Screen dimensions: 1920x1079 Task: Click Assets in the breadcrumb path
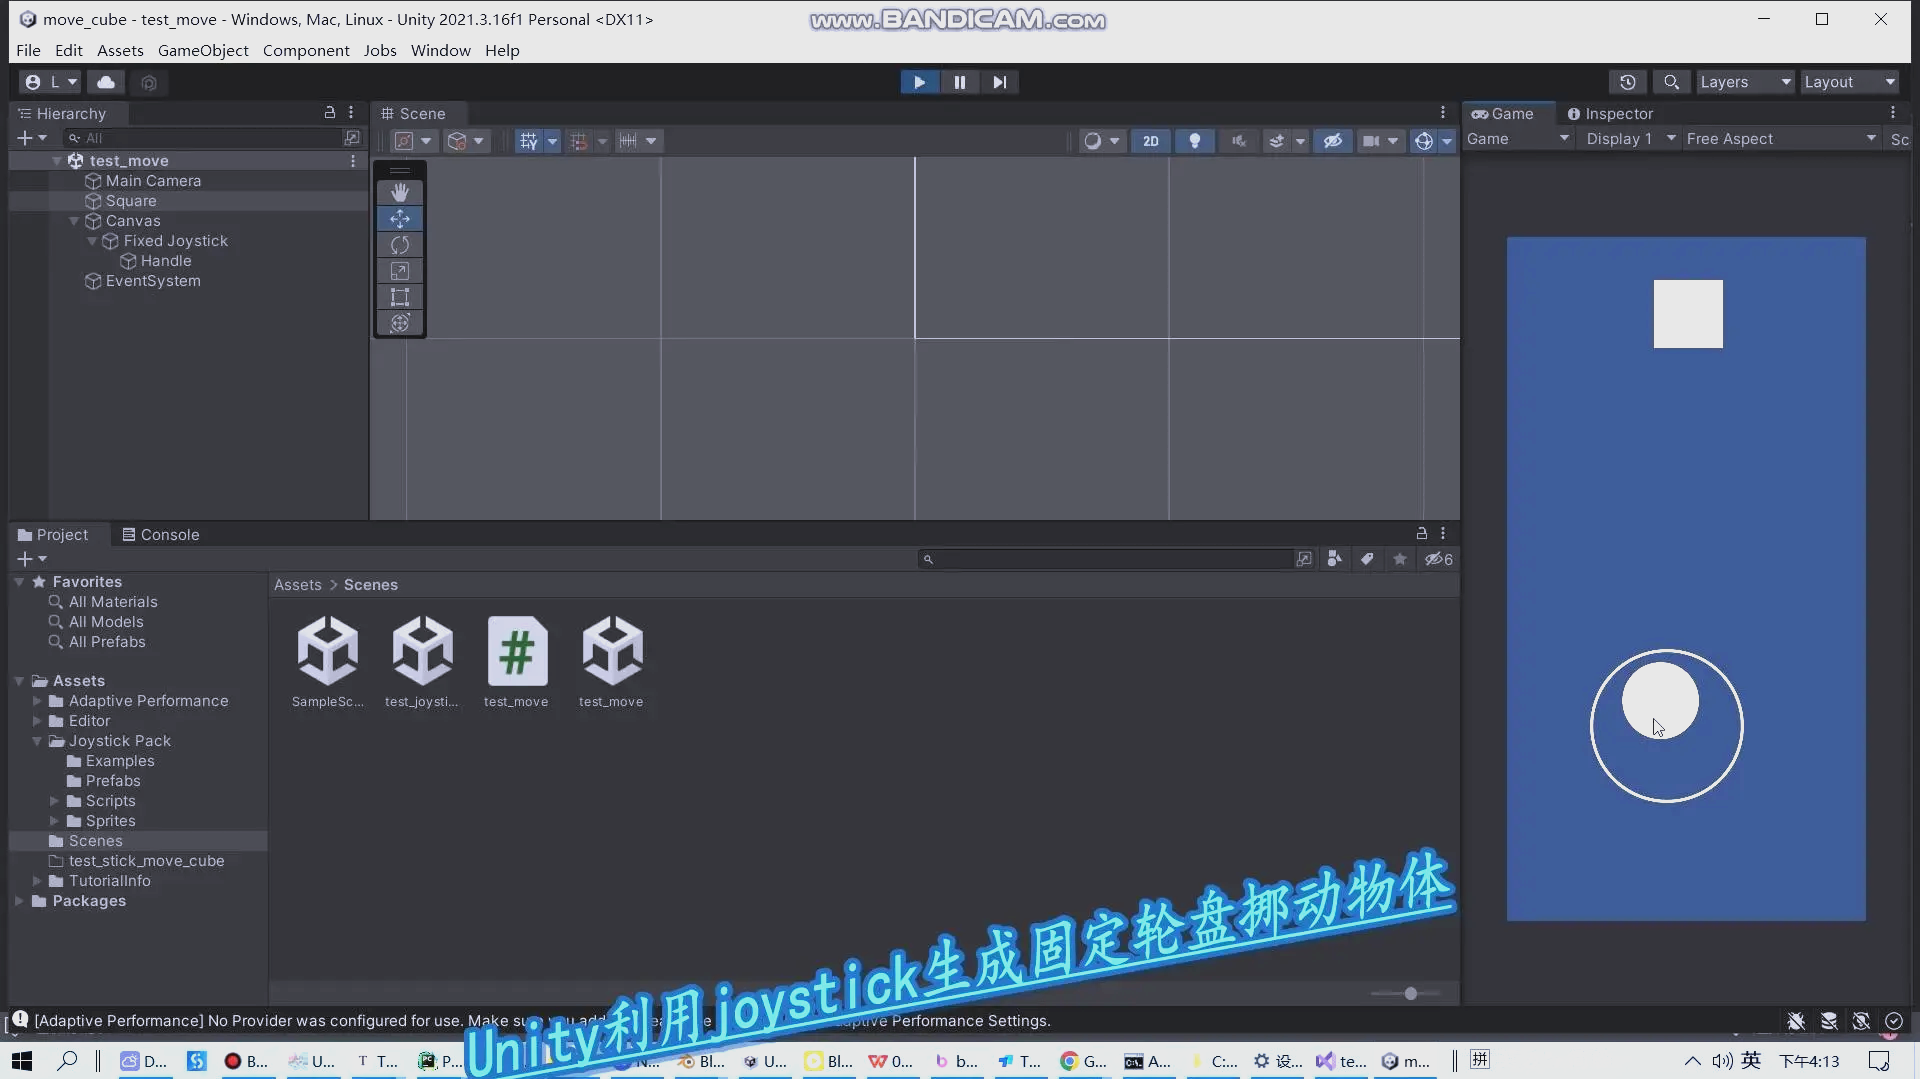click(x=298, y=585)
